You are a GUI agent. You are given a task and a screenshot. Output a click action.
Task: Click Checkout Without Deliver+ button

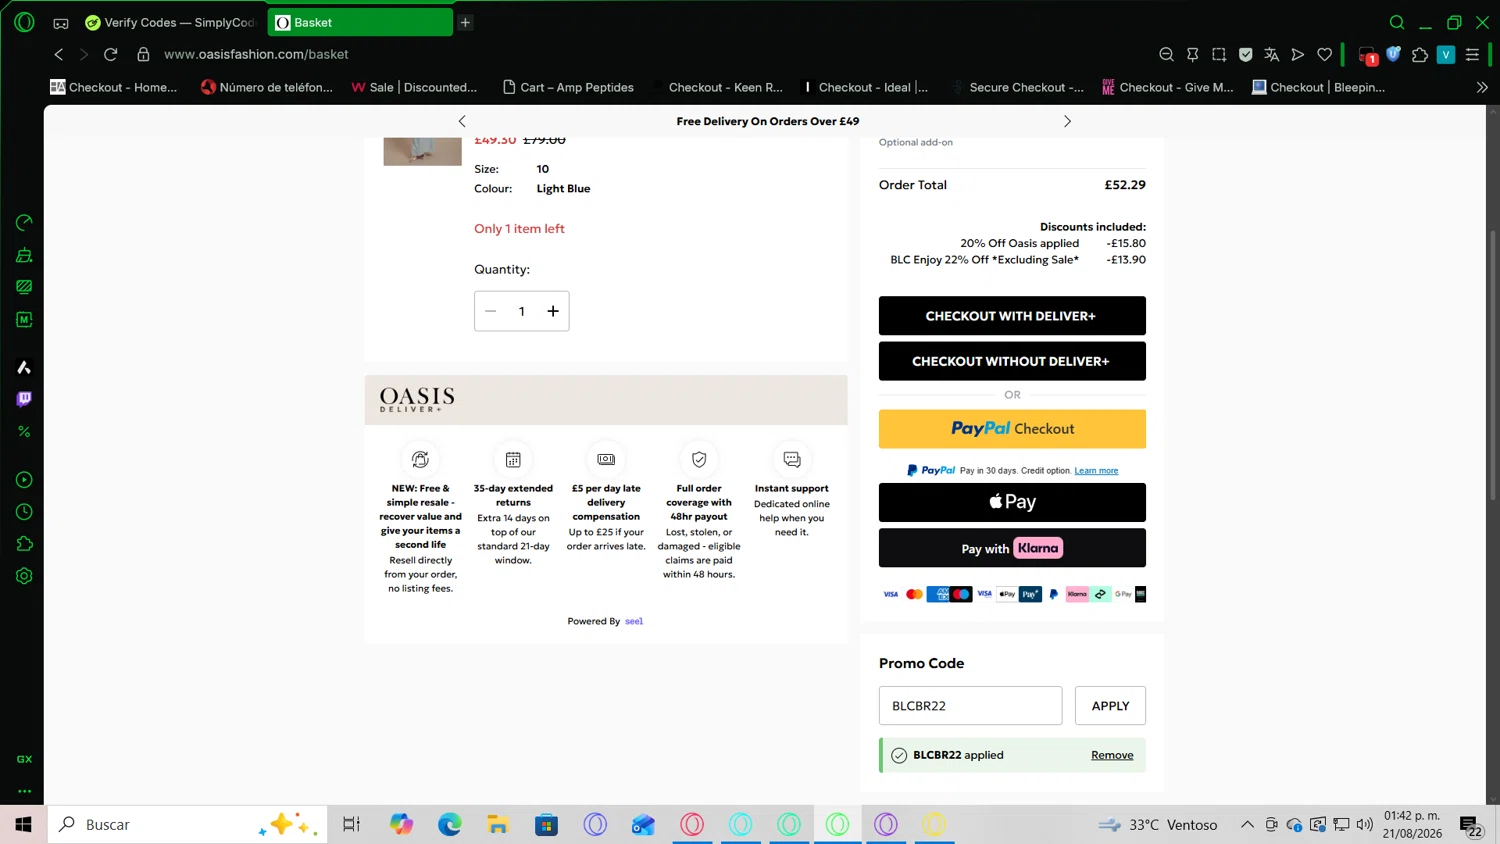(1012, 361)
